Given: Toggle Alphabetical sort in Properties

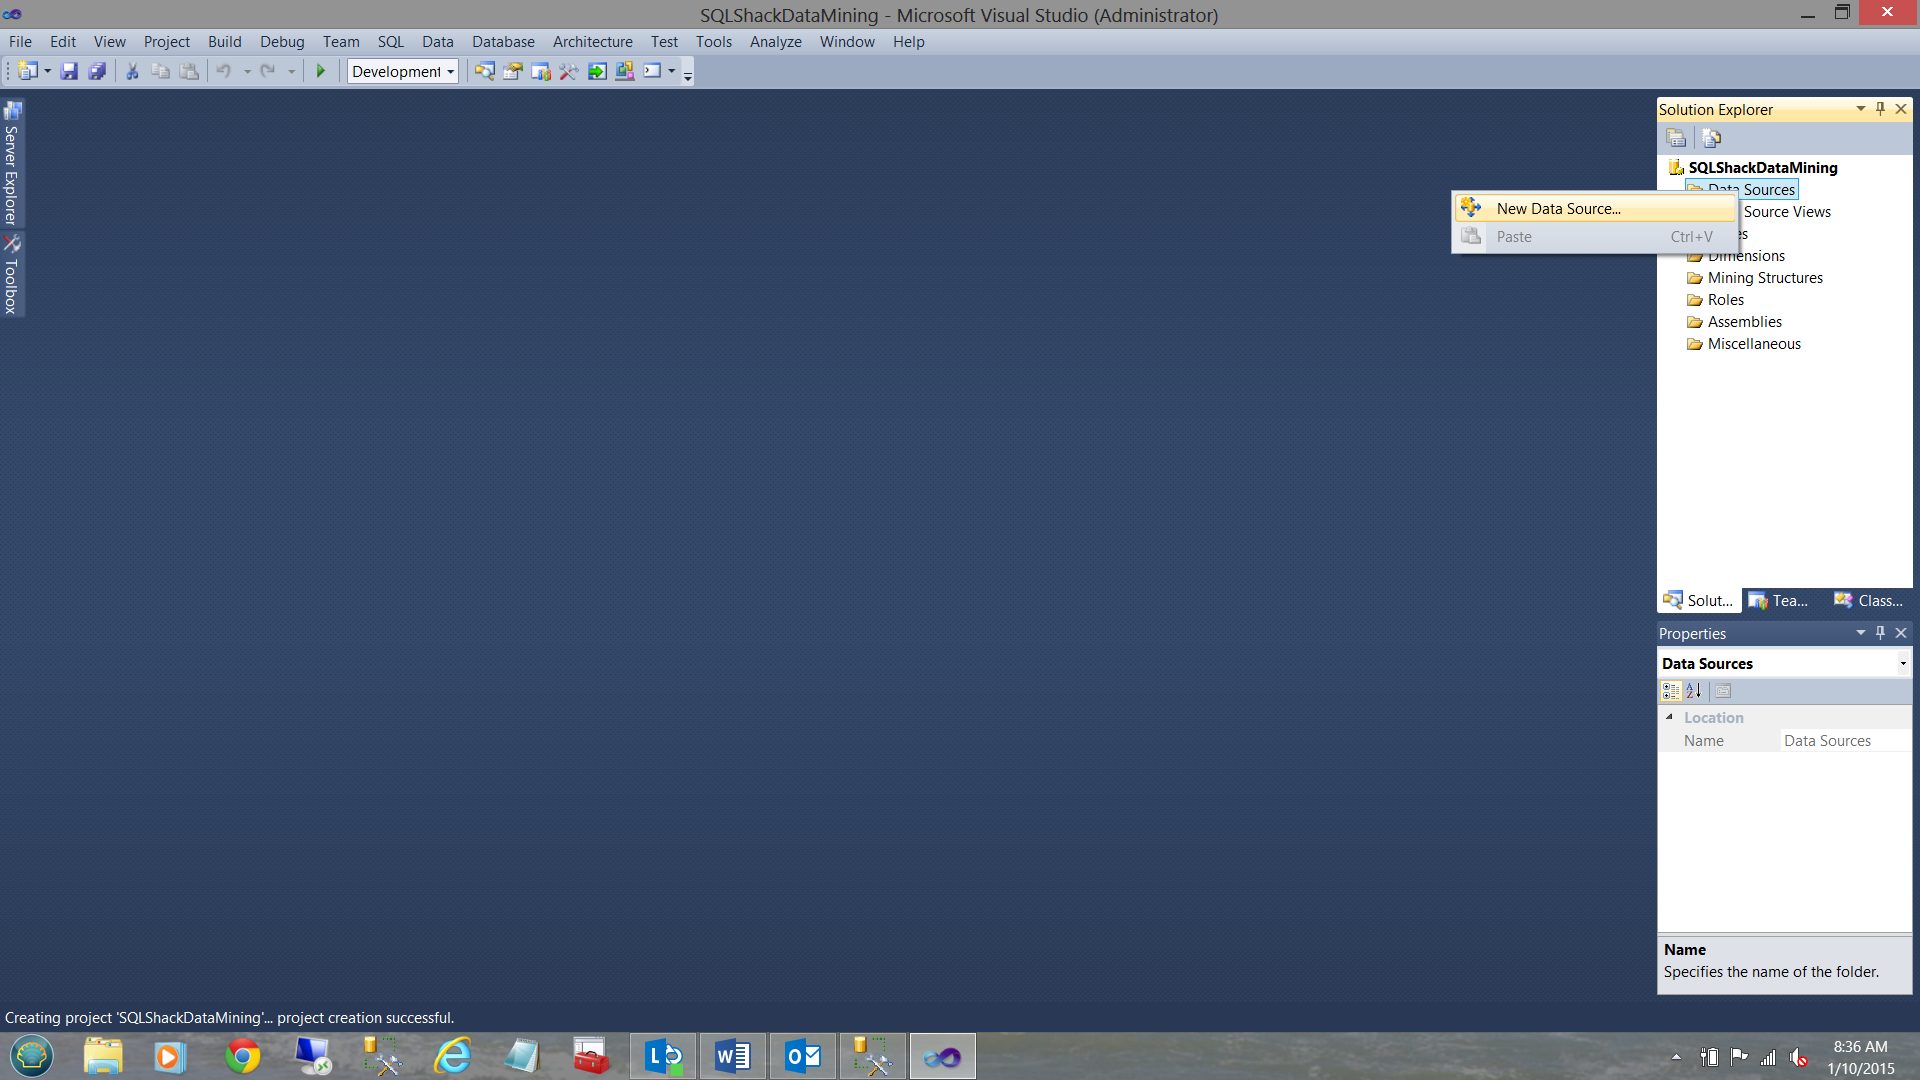Looking at the screenshot, I should 1694,691.
